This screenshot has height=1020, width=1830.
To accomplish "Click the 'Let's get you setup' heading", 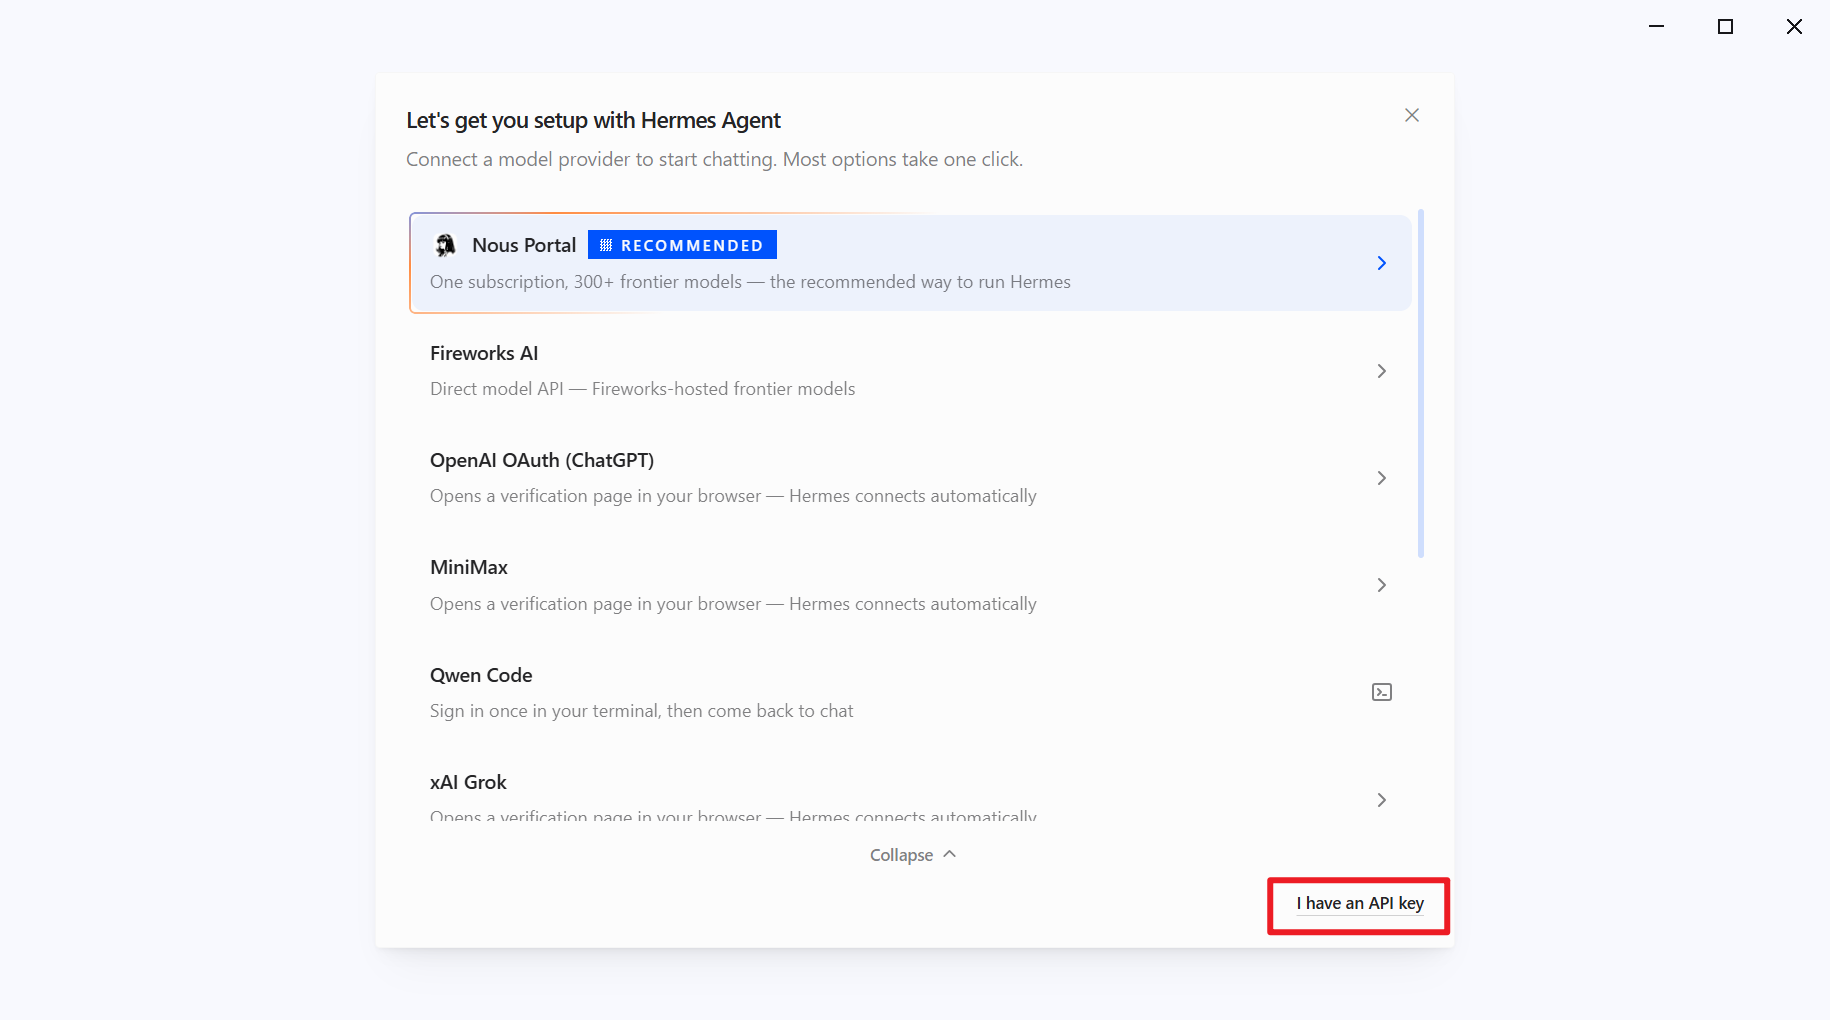I will (x=593, y=120).
